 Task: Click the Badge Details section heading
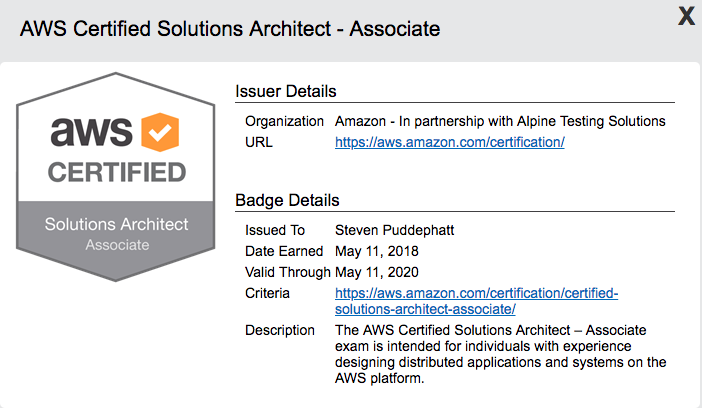tap(287, 200)
